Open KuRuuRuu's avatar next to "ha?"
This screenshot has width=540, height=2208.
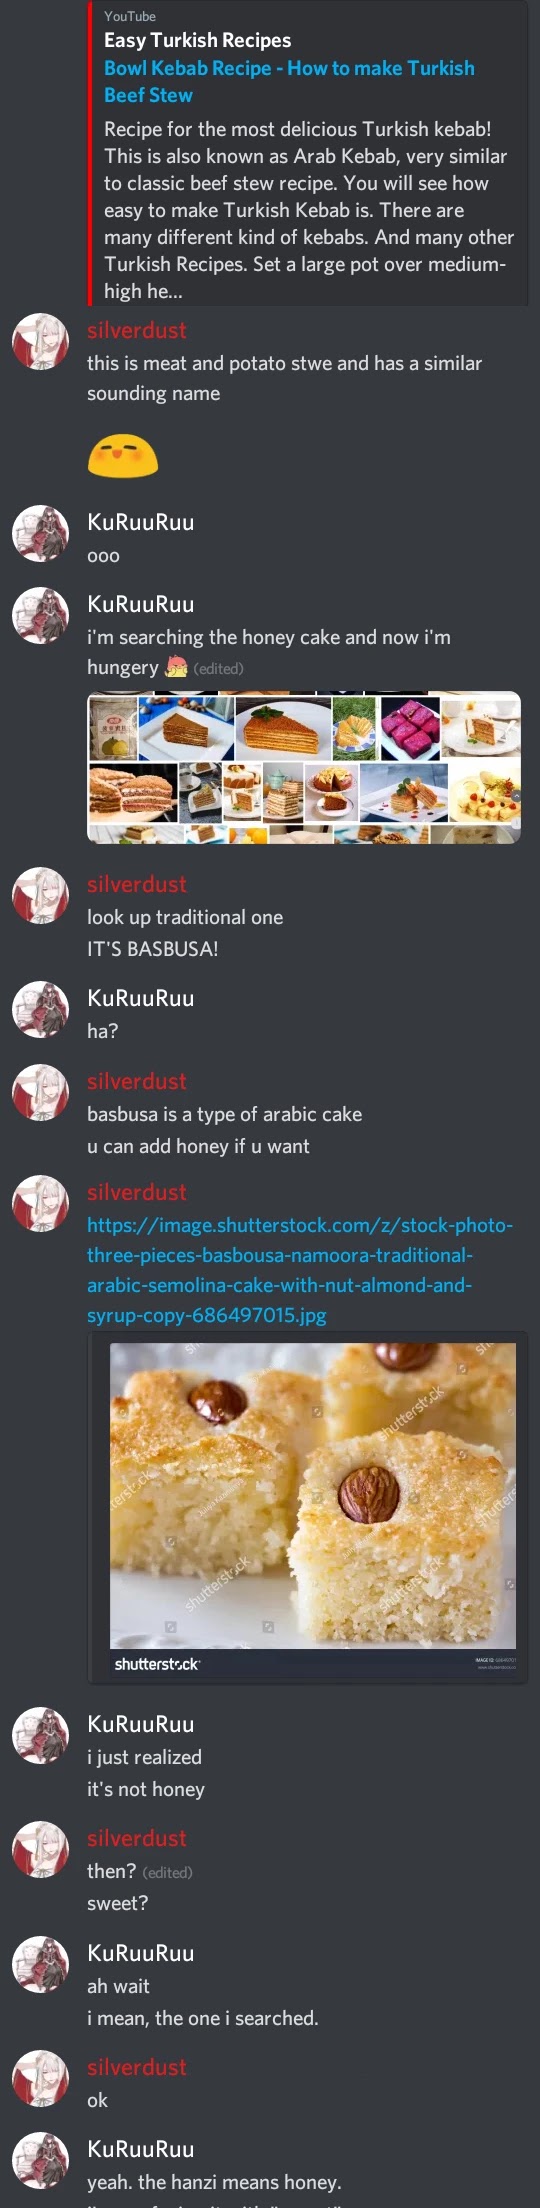(40, 1010)
